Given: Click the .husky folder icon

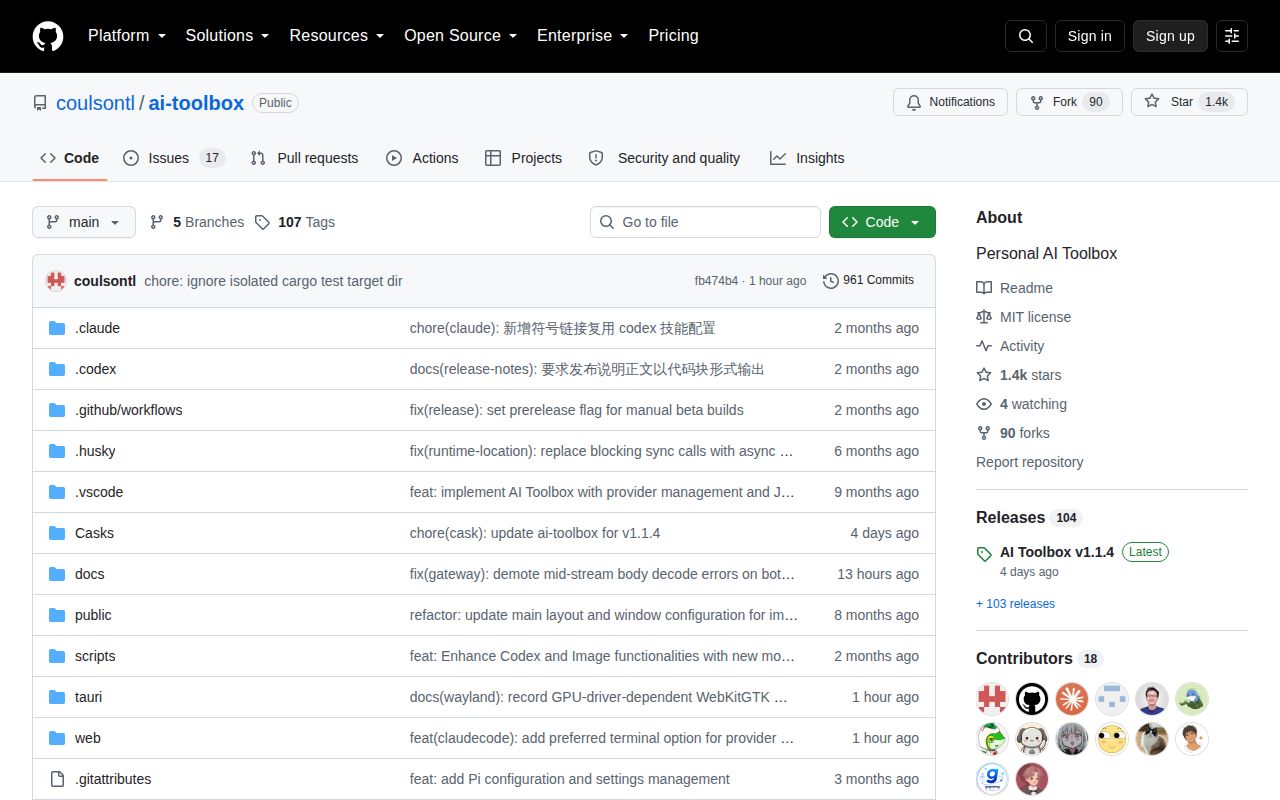Looking at the screenshot, I should click(57, 451).
